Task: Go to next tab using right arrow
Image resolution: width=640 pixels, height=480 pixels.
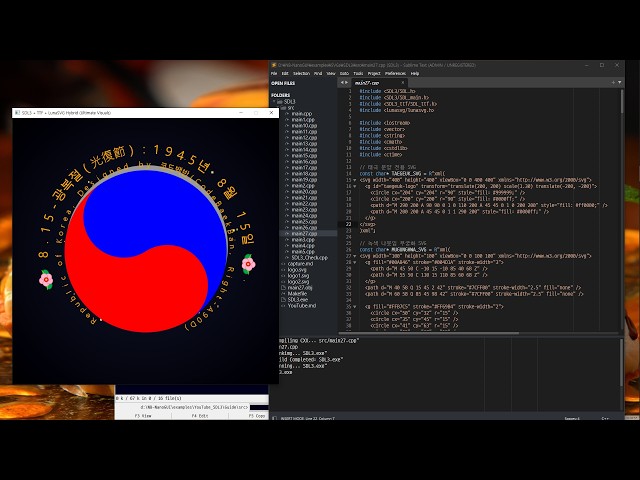Action: (347, 82)
